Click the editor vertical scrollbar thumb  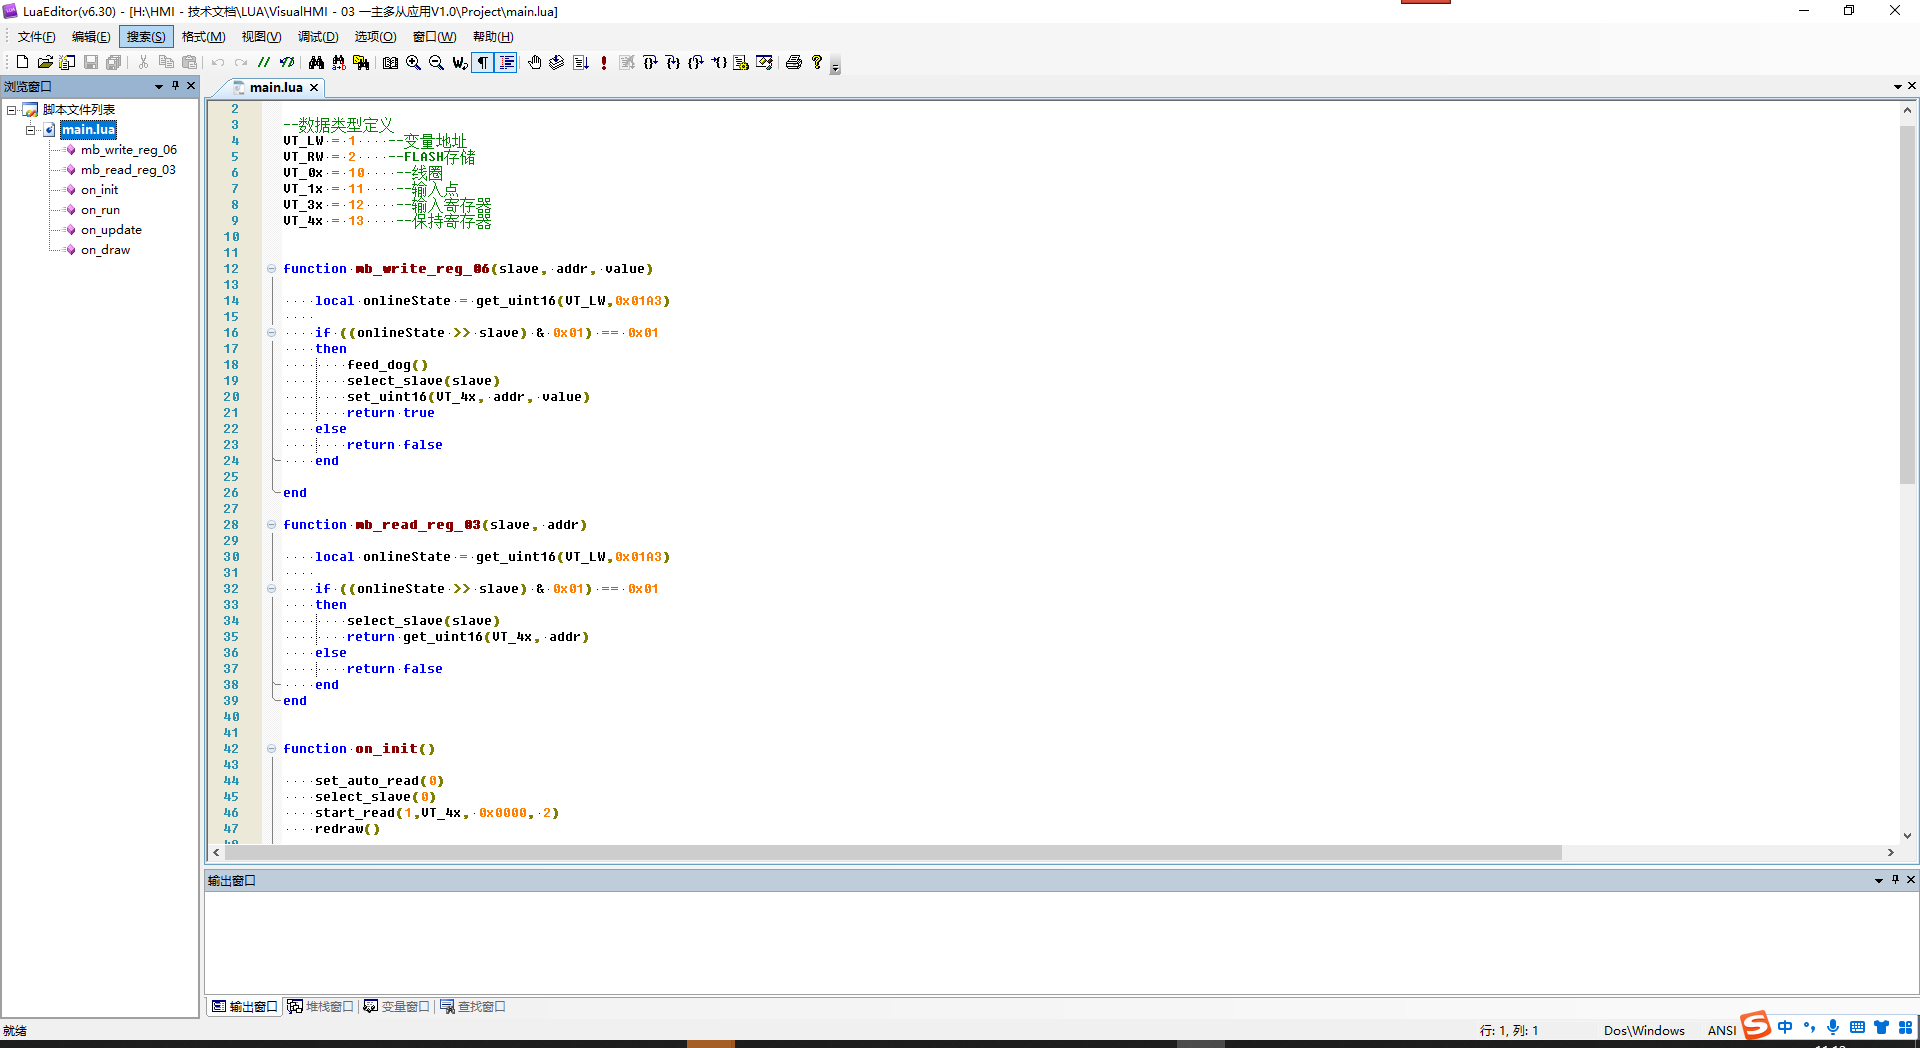point(1907,305)
